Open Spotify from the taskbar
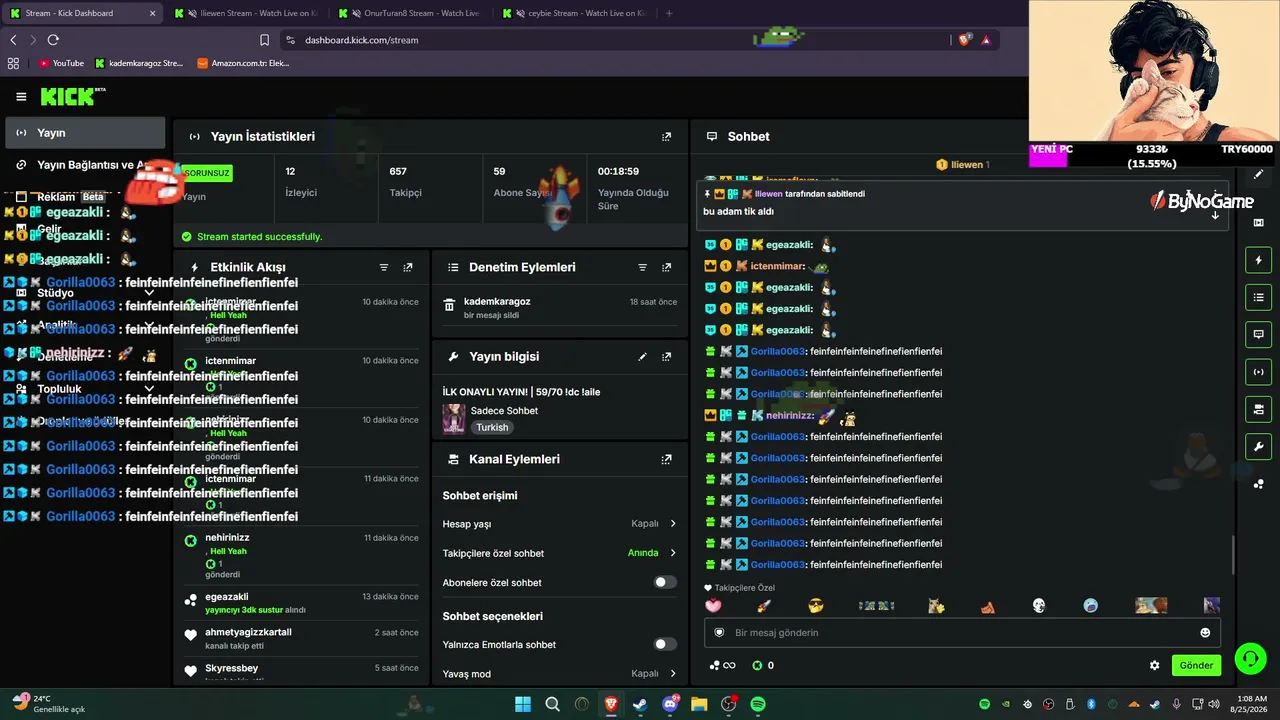 coord(758,704)
